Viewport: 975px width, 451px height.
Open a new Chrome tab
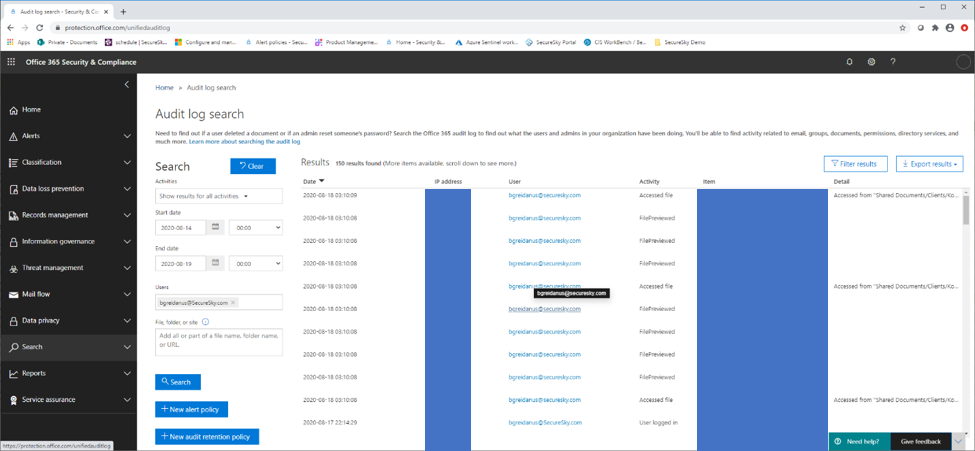pyautogui.click(x=123, y=11)
